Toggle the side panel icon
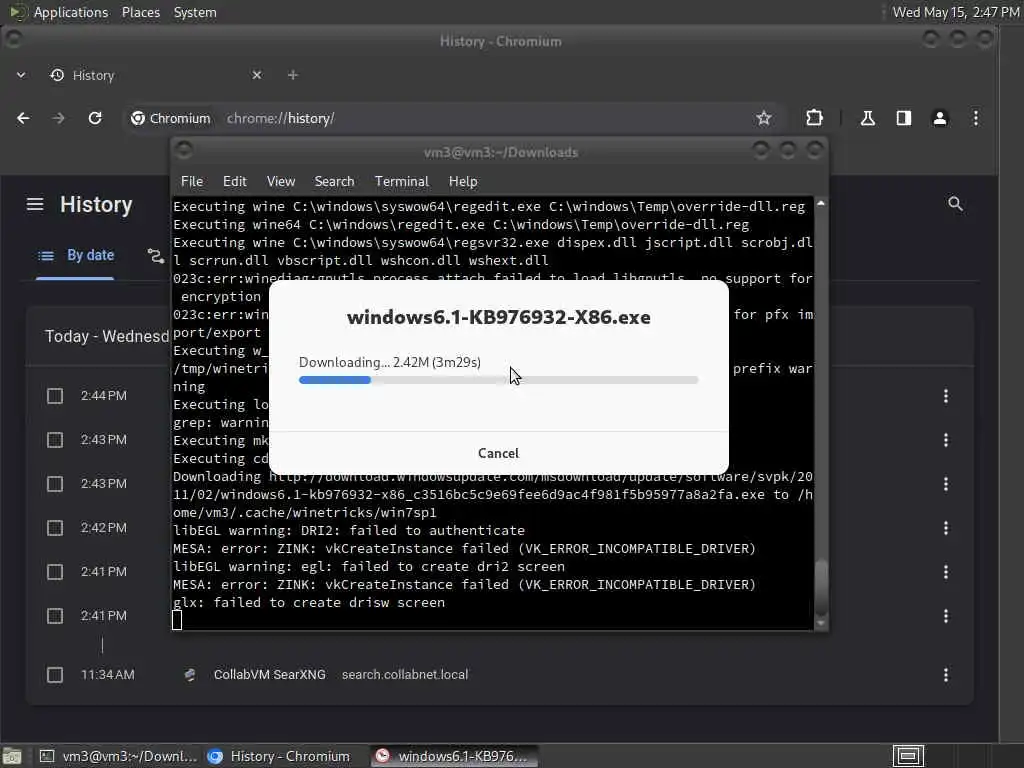The image size is (1024, 768). [904, 118]
